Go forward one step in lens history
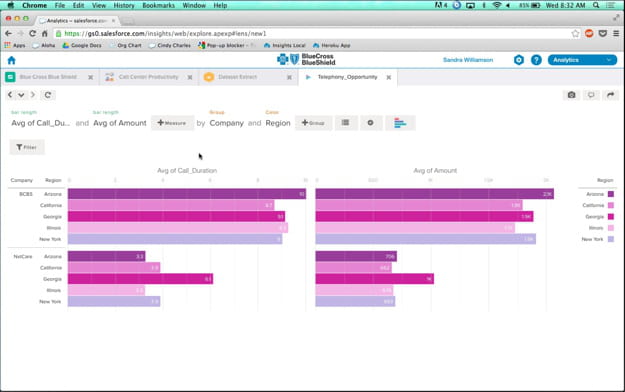 (x=33, y=95)
